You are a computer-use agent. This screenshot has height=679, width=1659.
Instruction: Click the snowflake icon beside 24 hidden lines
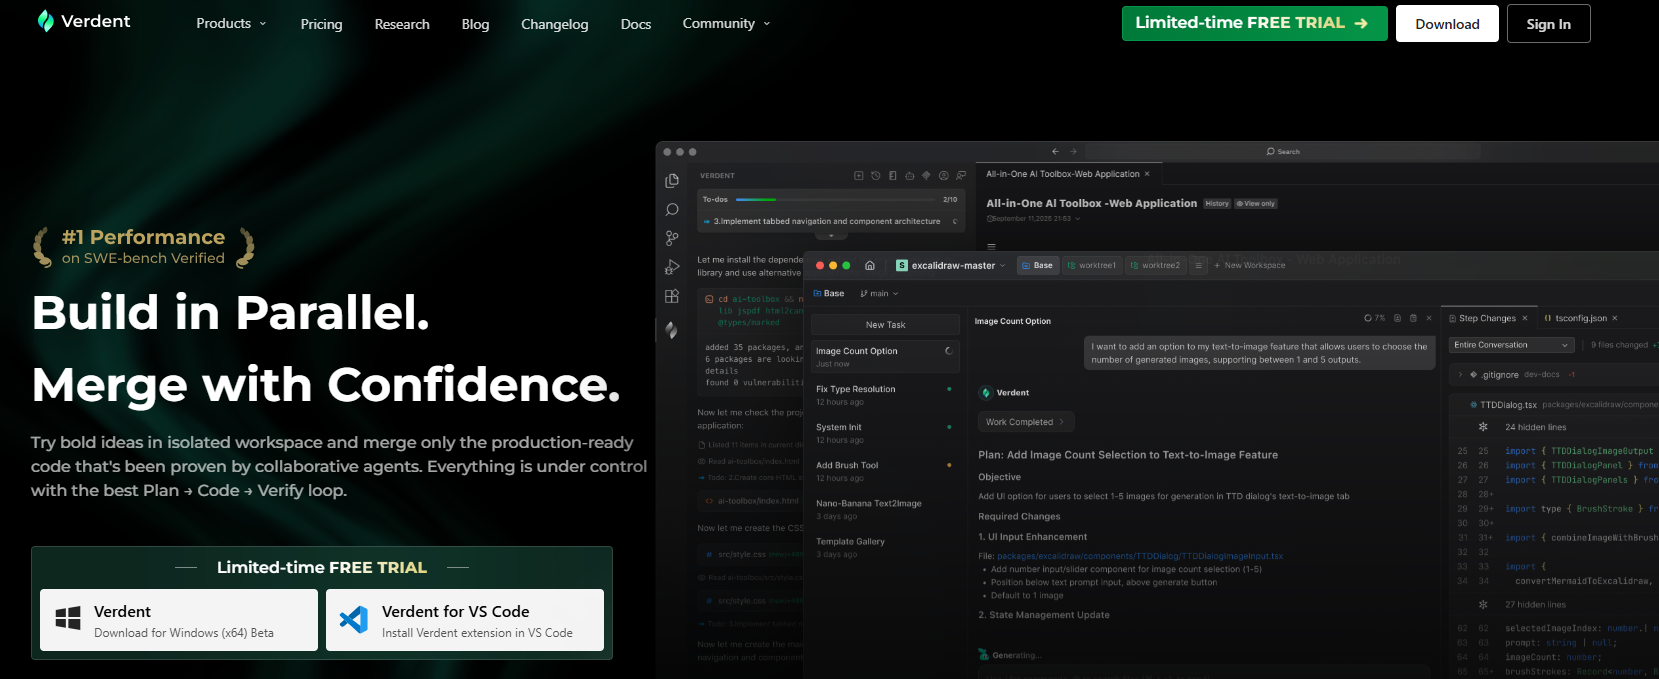pyautogui.click(x=1483, y=427)
